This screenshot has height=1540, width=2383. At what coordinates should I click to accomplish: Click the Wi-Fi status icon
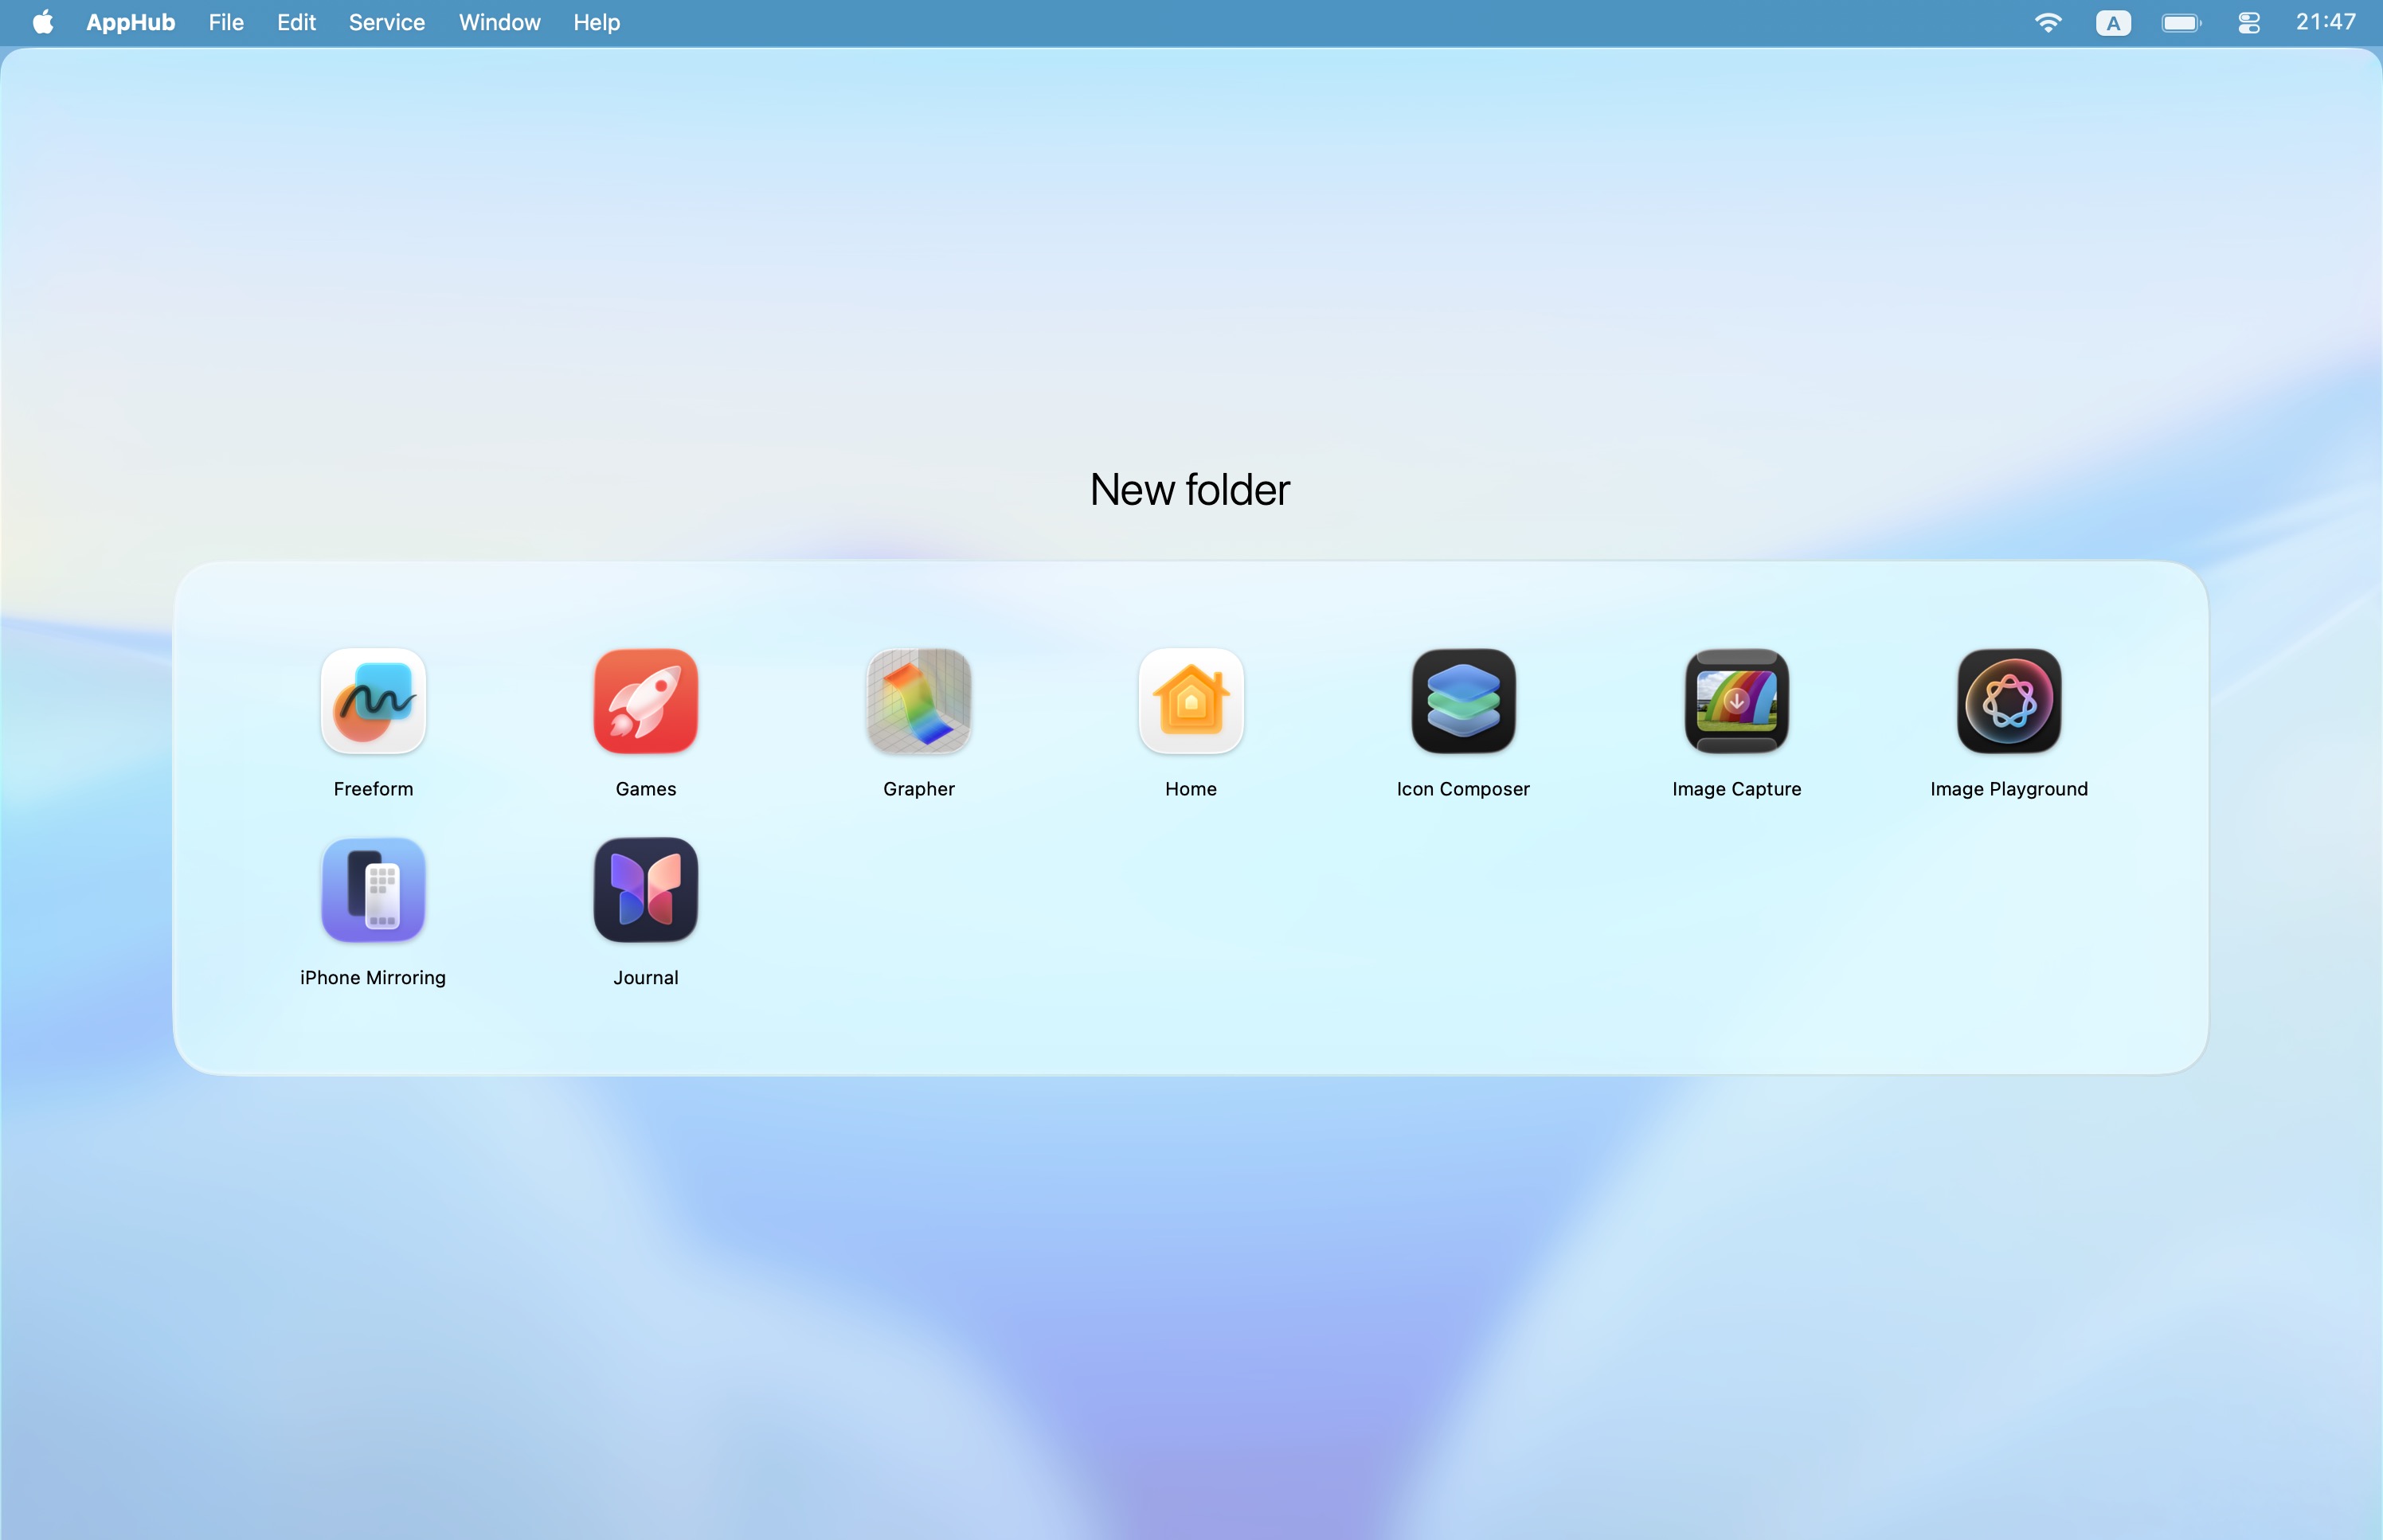(2047, 22)
